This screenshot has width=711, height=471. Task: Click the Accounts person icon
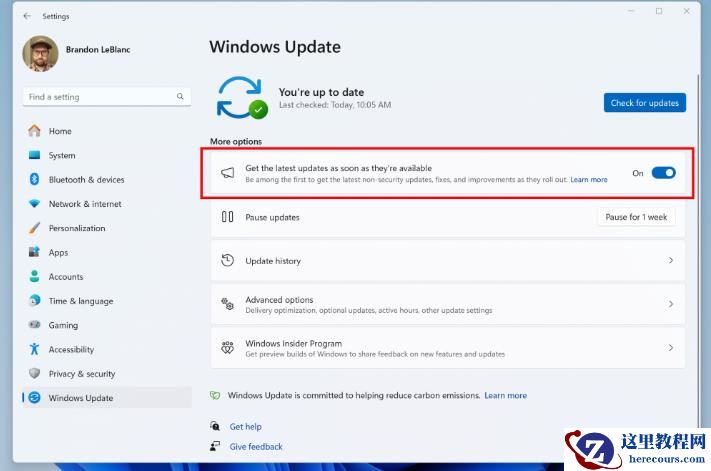(34, 276)
